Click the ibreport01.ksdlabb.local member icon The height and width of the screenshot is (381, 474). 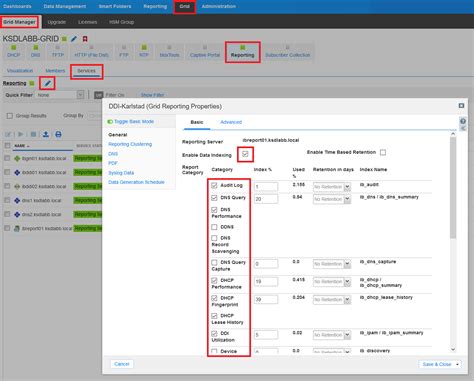[17, 228]
